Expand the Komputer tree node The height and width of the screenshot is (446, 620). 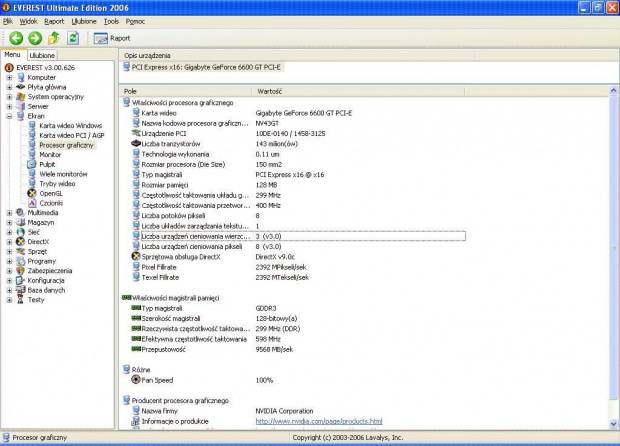coord(9,77)
